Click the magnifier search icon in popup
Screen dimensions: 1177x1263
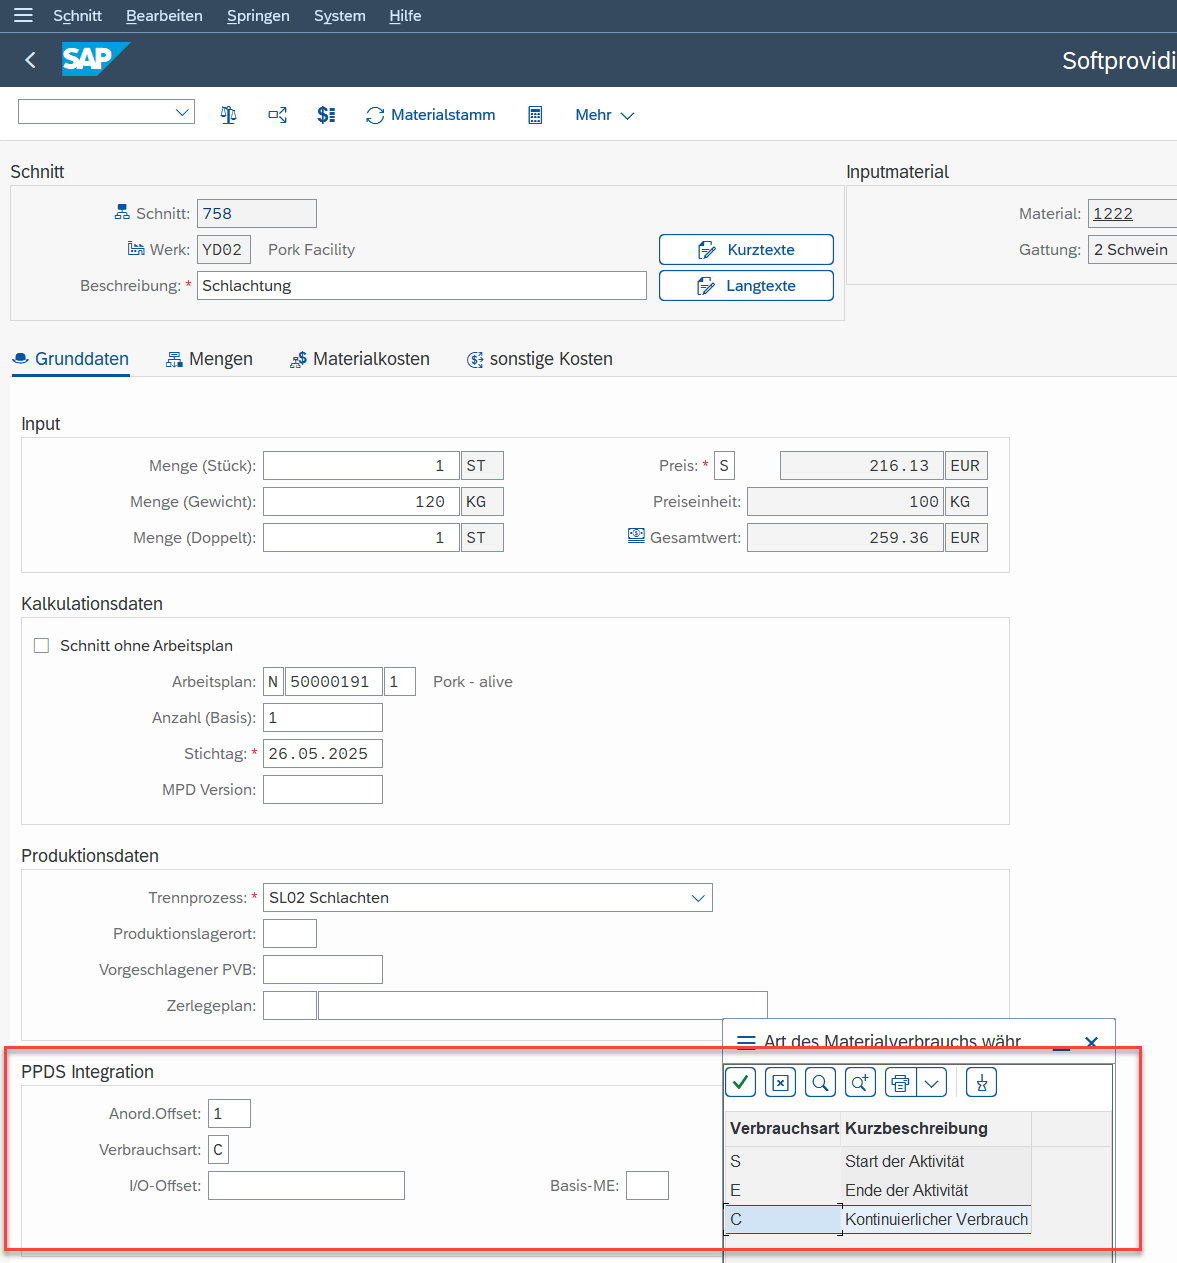tap(820, 1082)
